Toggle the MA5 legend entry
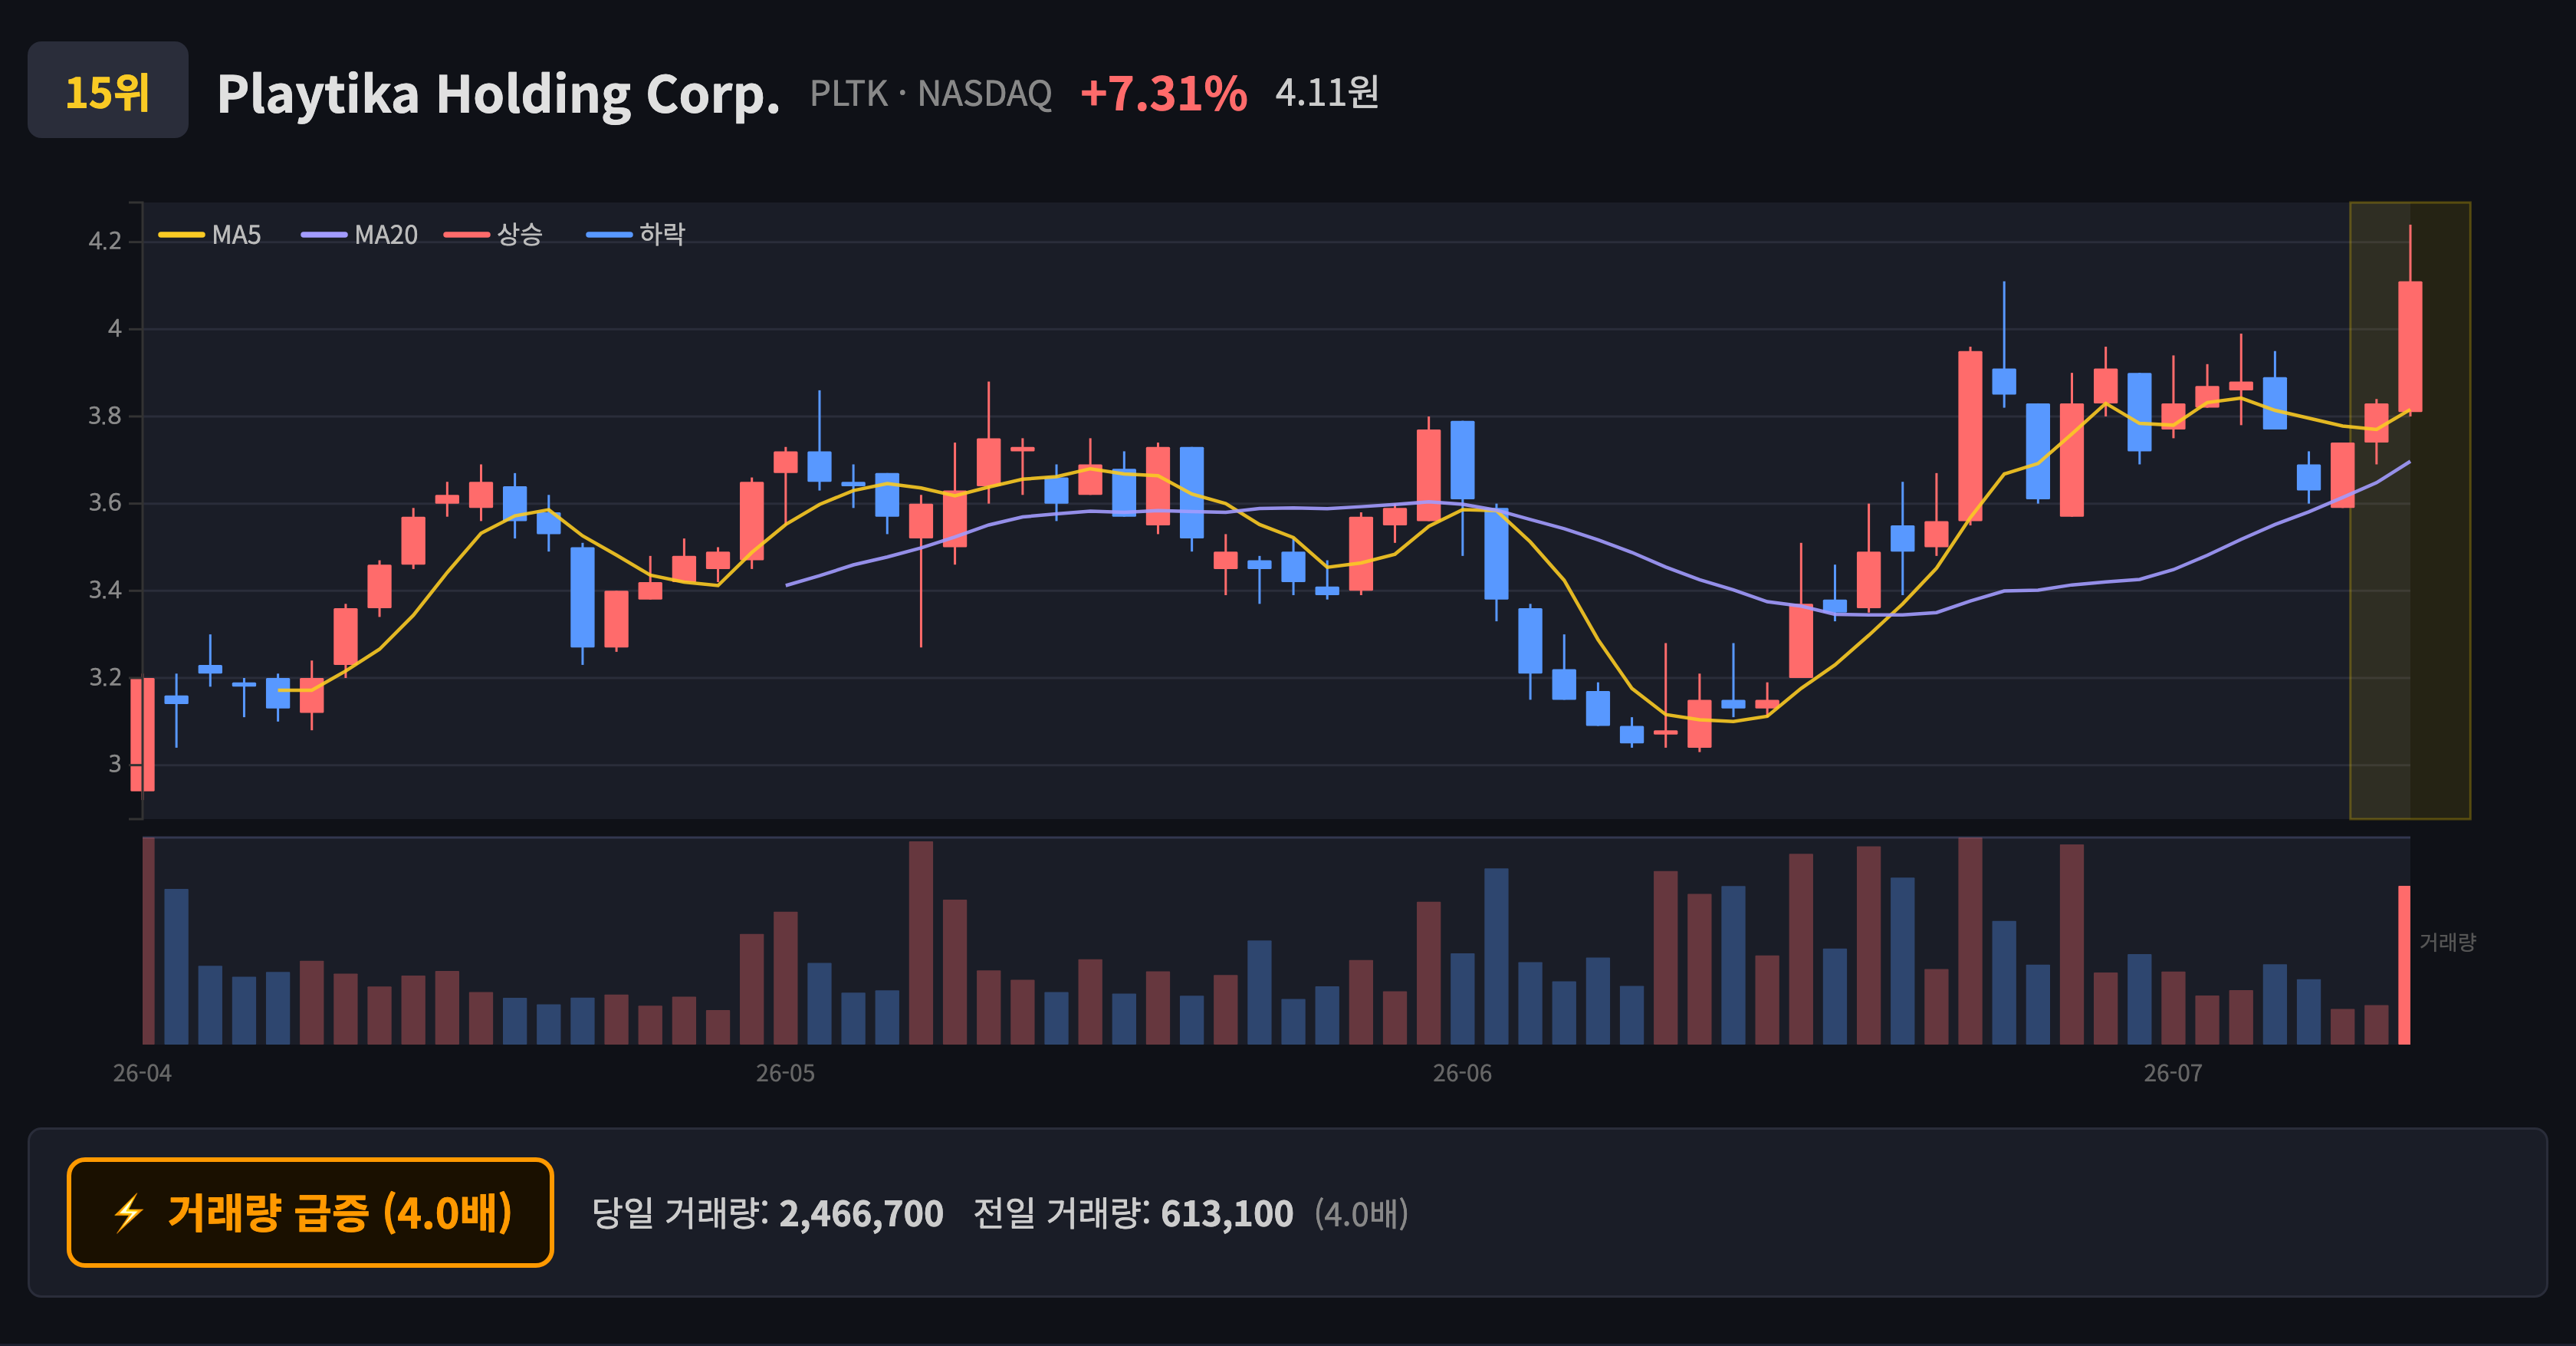2576x1346 pixels. 210,235
